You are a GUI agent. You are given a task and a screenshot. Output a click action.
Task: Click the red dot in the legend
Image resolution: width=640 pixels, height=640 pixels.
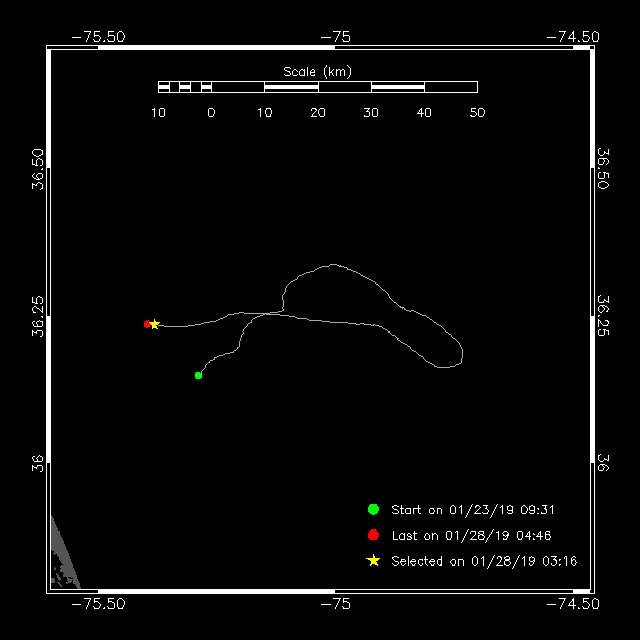point(373,535)
